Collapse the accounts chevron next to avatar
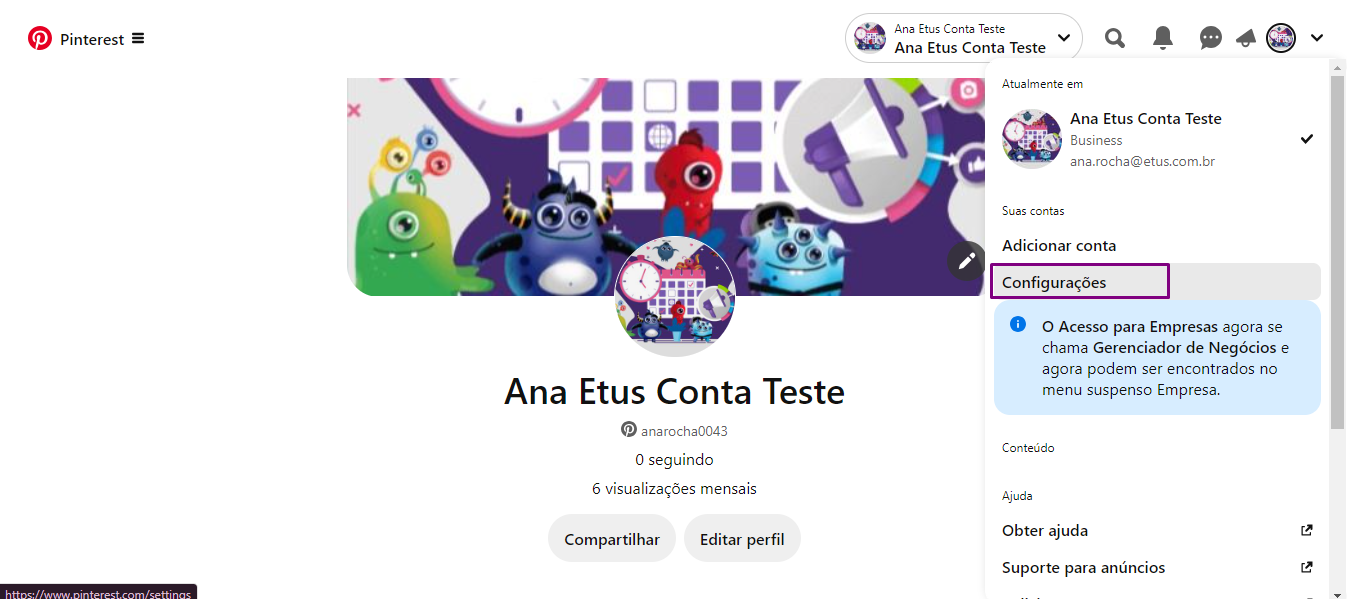Screen dimensions: 1347x599 [x=1317, y=39]
